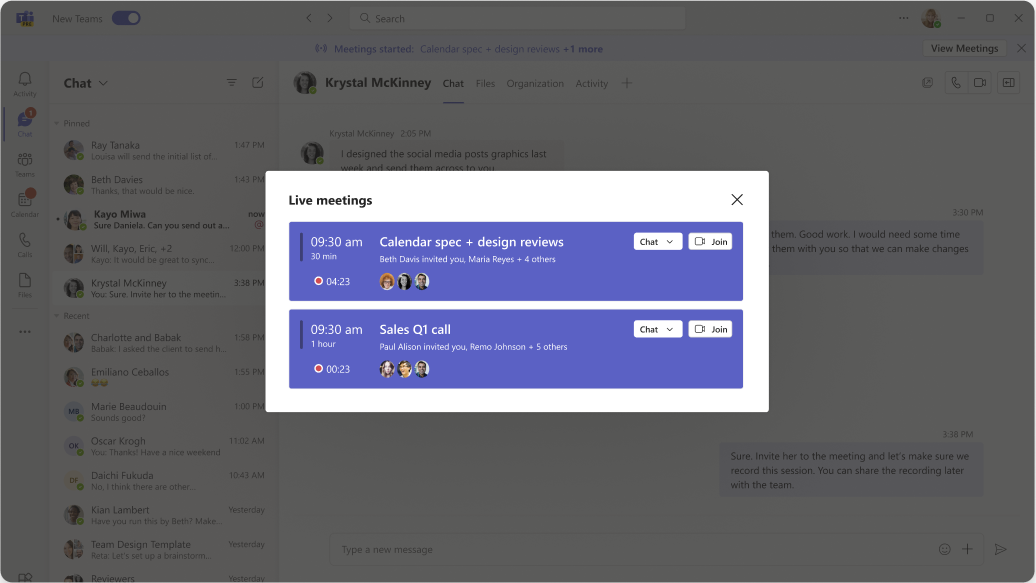Collapse the Pinned chats section

click(x=57, y=123)
